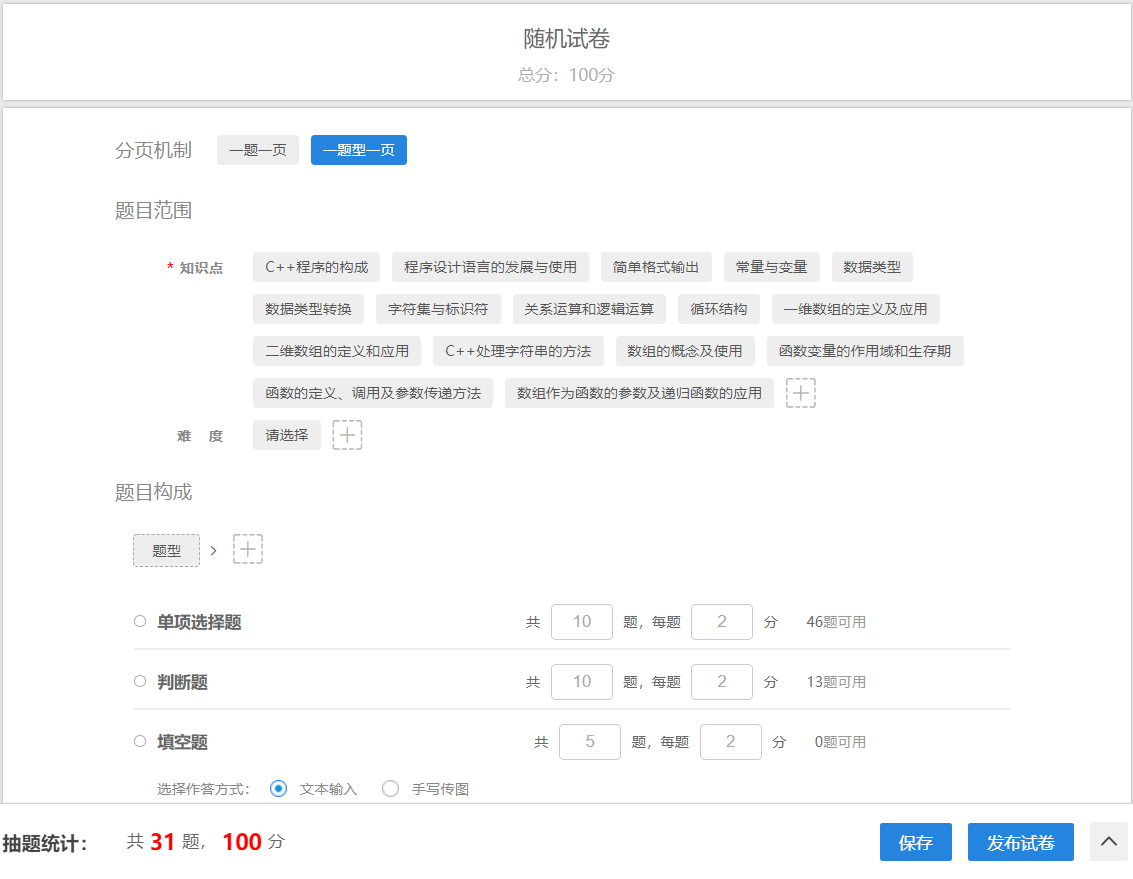Select the 单项选择题 radio circle
Image resolution: width=1133 pixels, height=879 pixels.
pyautogui.click(x=140, y=621)
